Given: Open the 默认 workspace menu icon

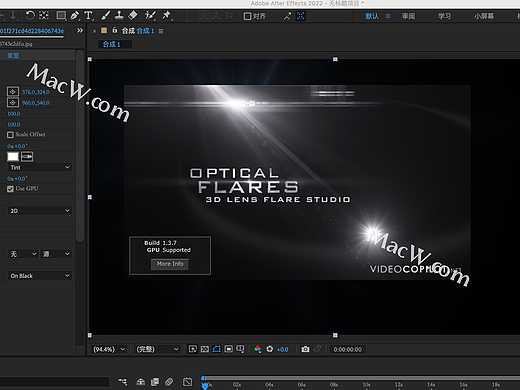Looking at the screenshot, I should pyautogui.click(x=388, y=16).
